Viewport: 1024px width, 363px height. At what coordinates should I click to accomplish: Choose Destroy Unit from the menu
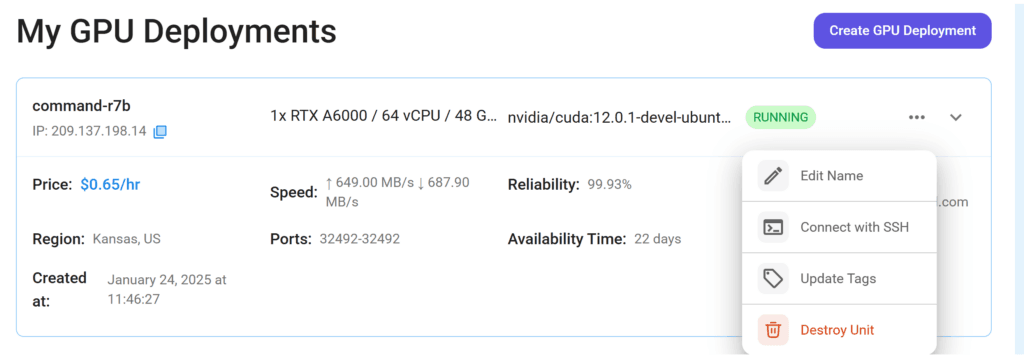pos(839,330)
